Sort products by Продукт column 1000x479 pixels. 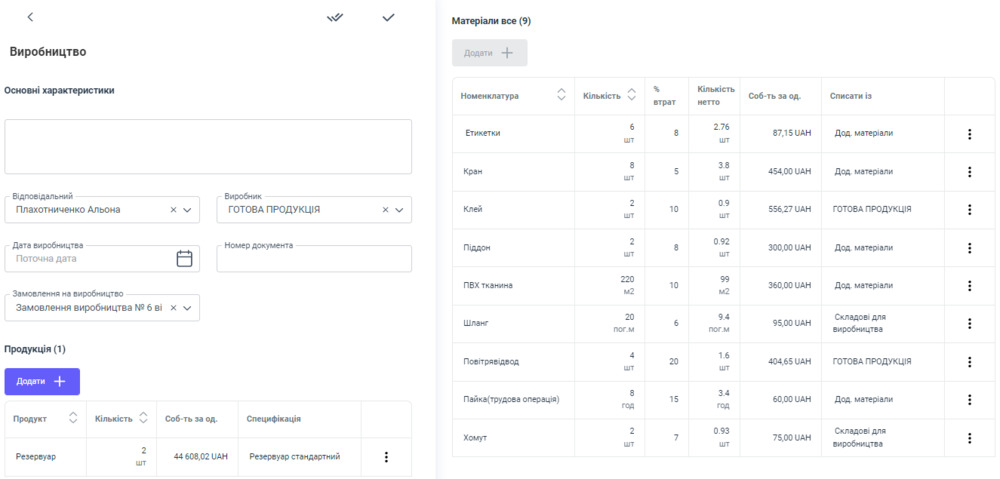73,419
